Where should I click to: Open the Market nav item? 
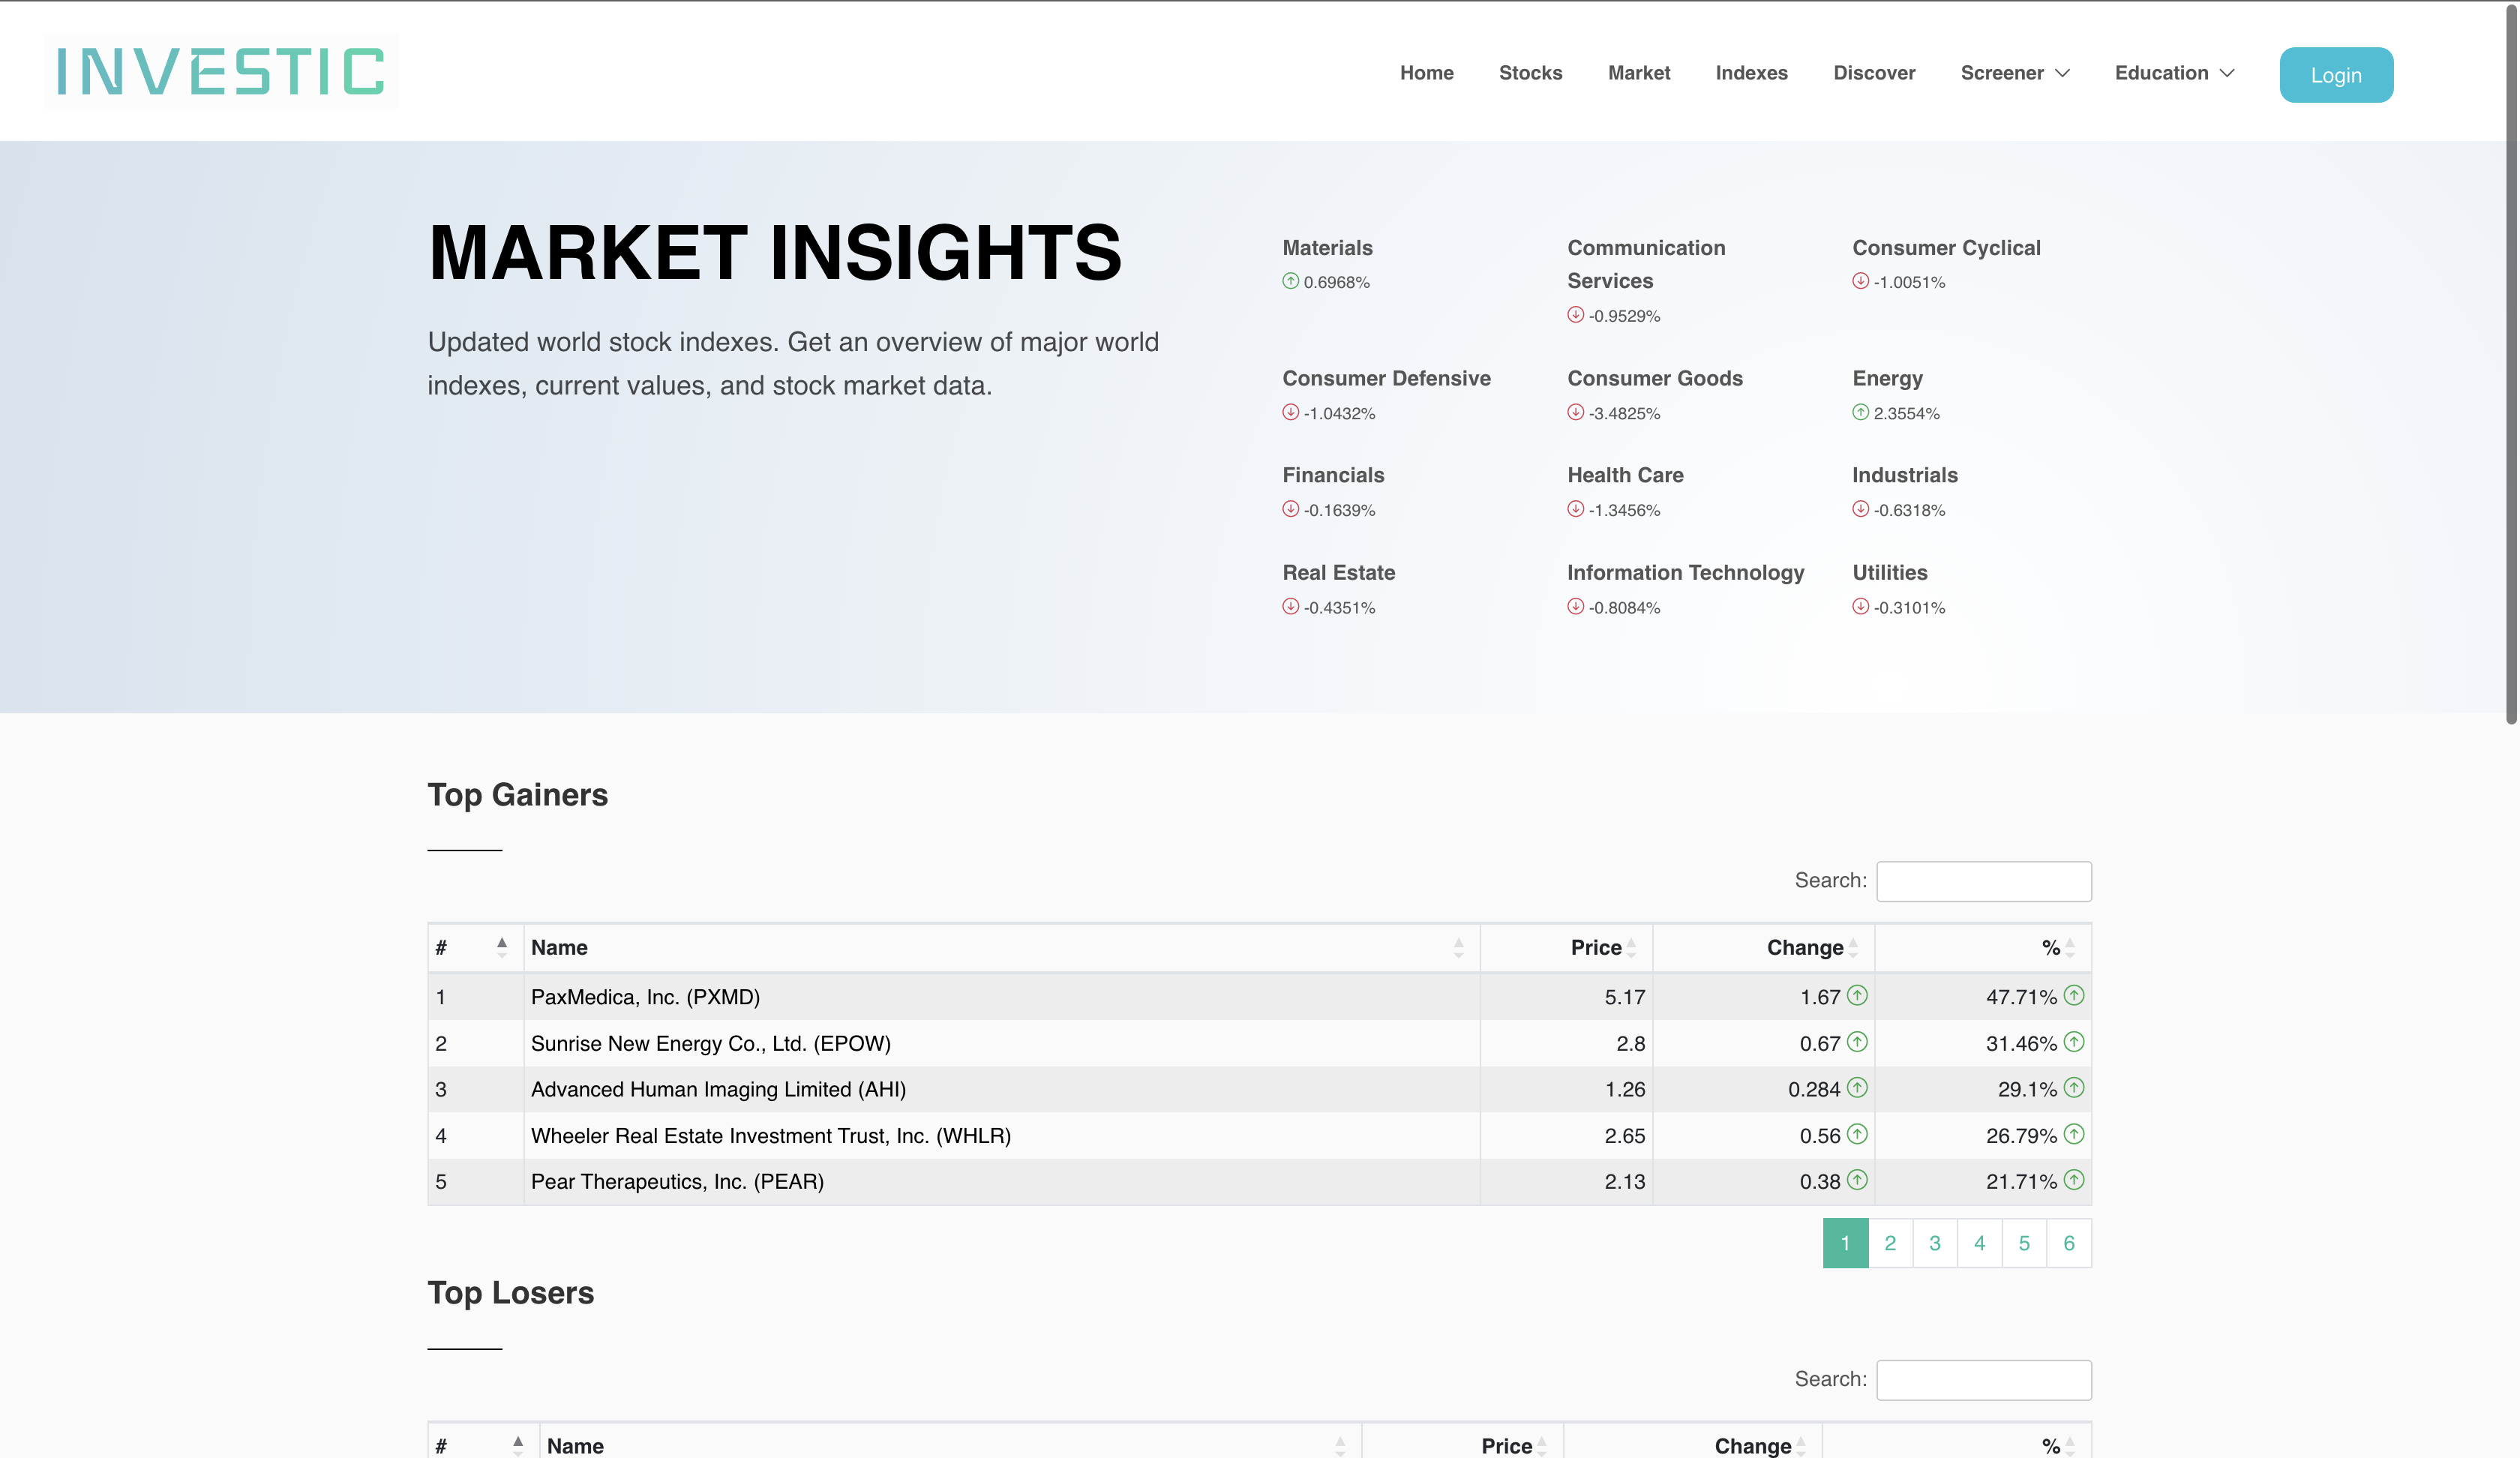point(1639,73)
